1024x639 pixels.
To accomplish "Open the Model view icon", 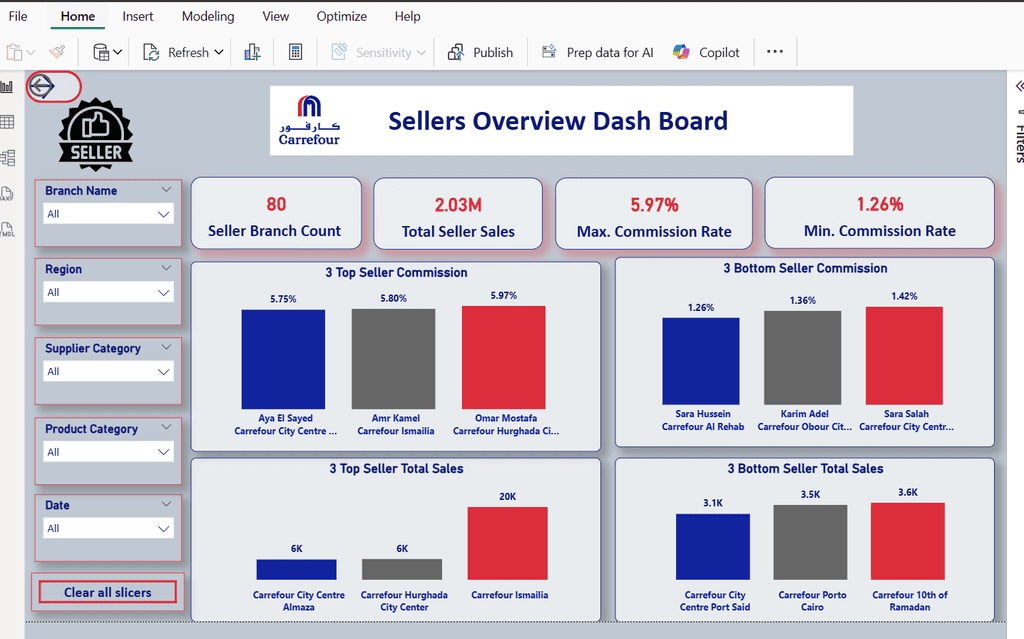I will [x=7, y=158].
